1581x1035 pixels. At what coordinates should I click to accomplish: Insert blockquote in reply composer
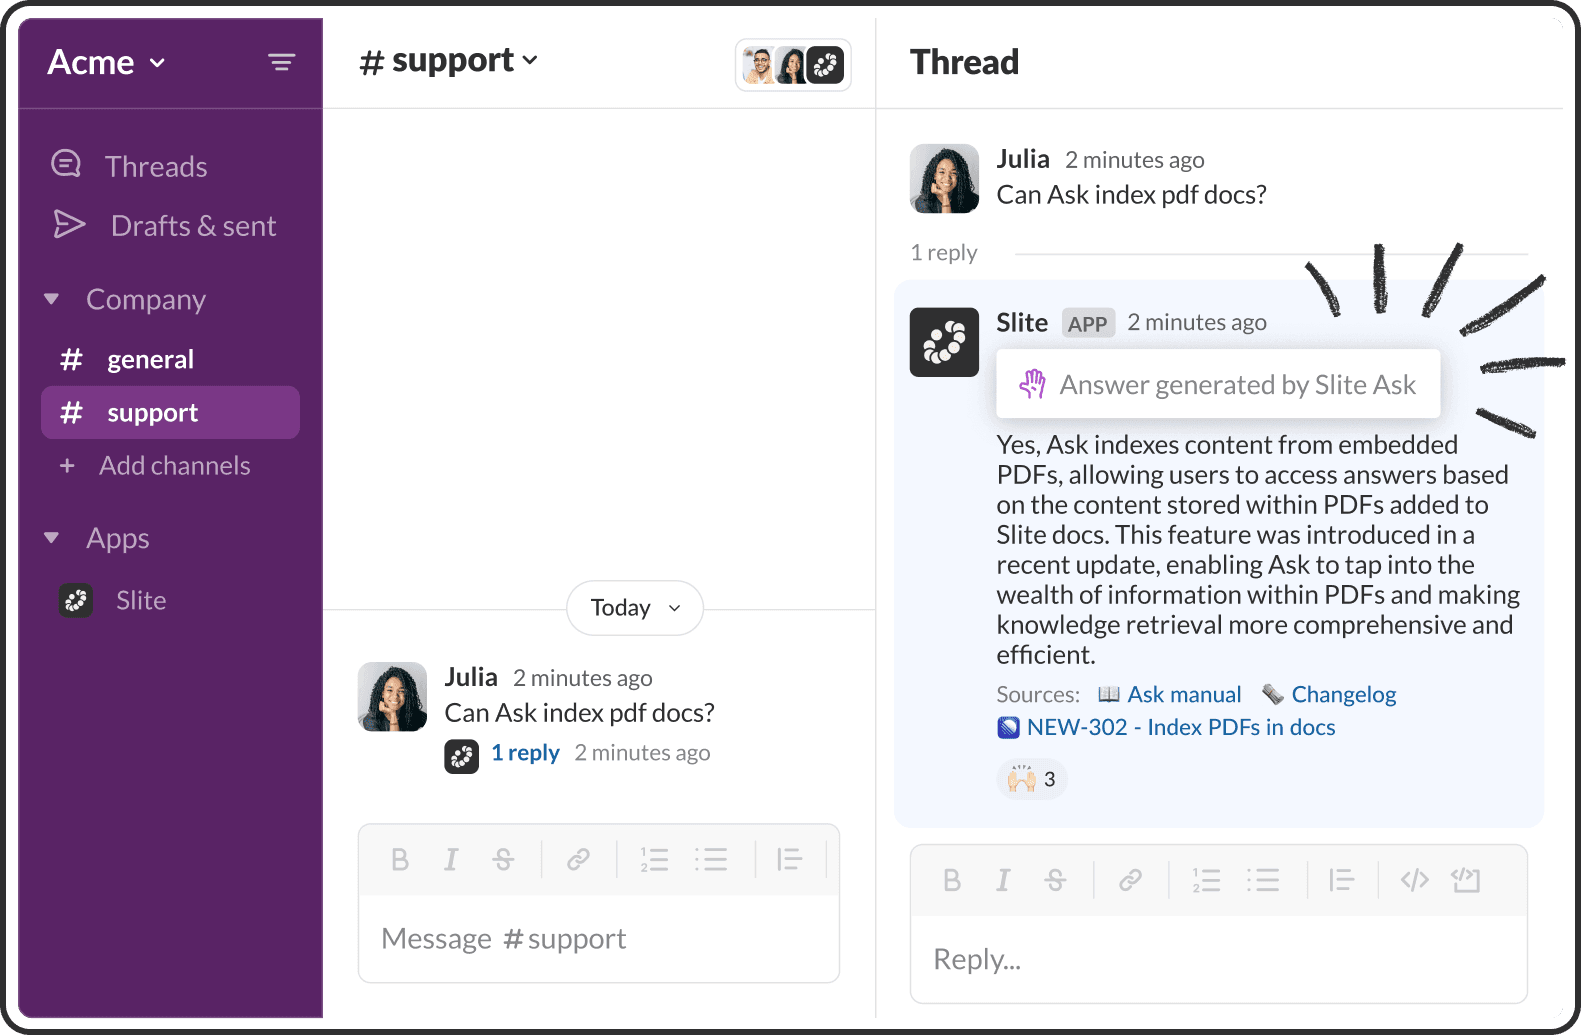[1341, 880]
